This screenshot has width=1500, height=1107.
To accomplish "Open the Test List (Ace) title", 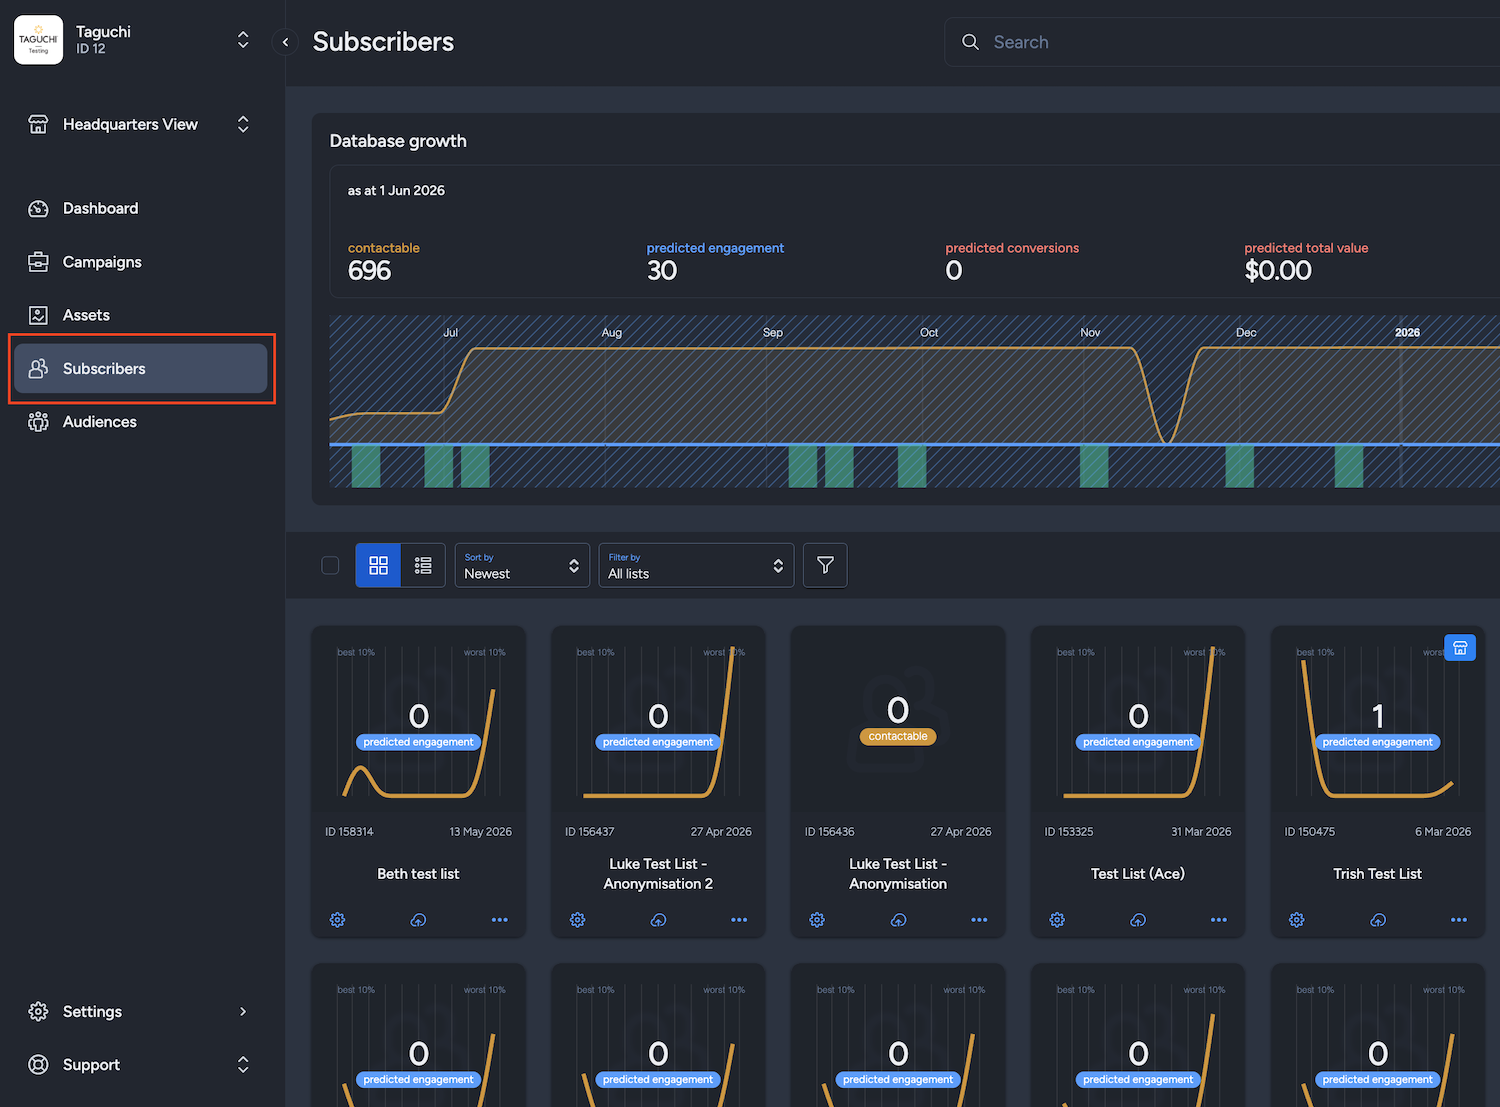I will click(1138, 874).
